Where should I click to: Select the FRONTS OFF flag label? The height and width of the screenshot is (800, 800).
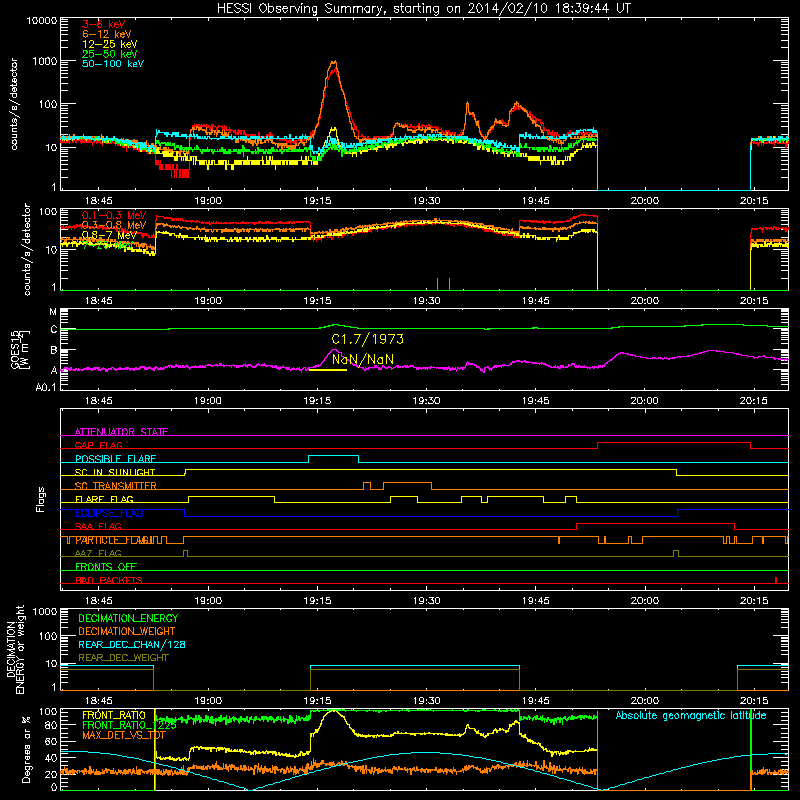pos(106,567)
